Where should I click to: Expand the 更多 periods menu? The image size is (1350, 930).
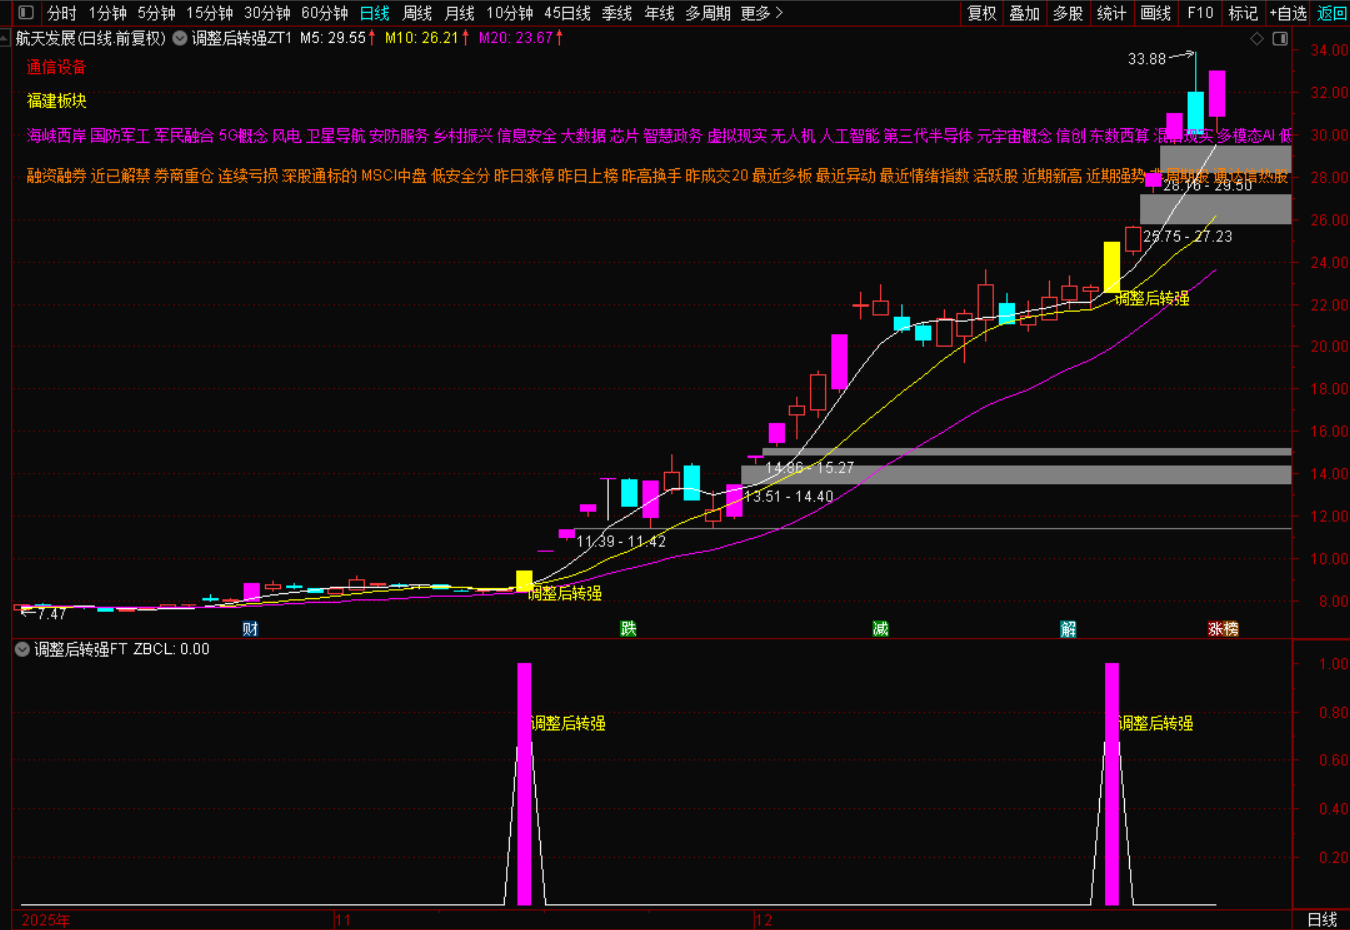tap(761, 13)
